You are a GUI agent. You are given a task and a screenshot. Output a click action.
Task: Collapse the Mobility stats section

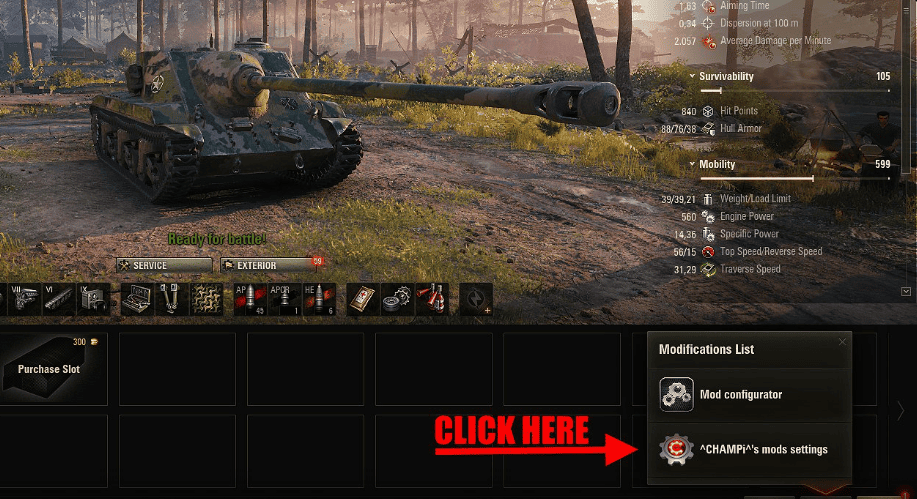[692, 164]
